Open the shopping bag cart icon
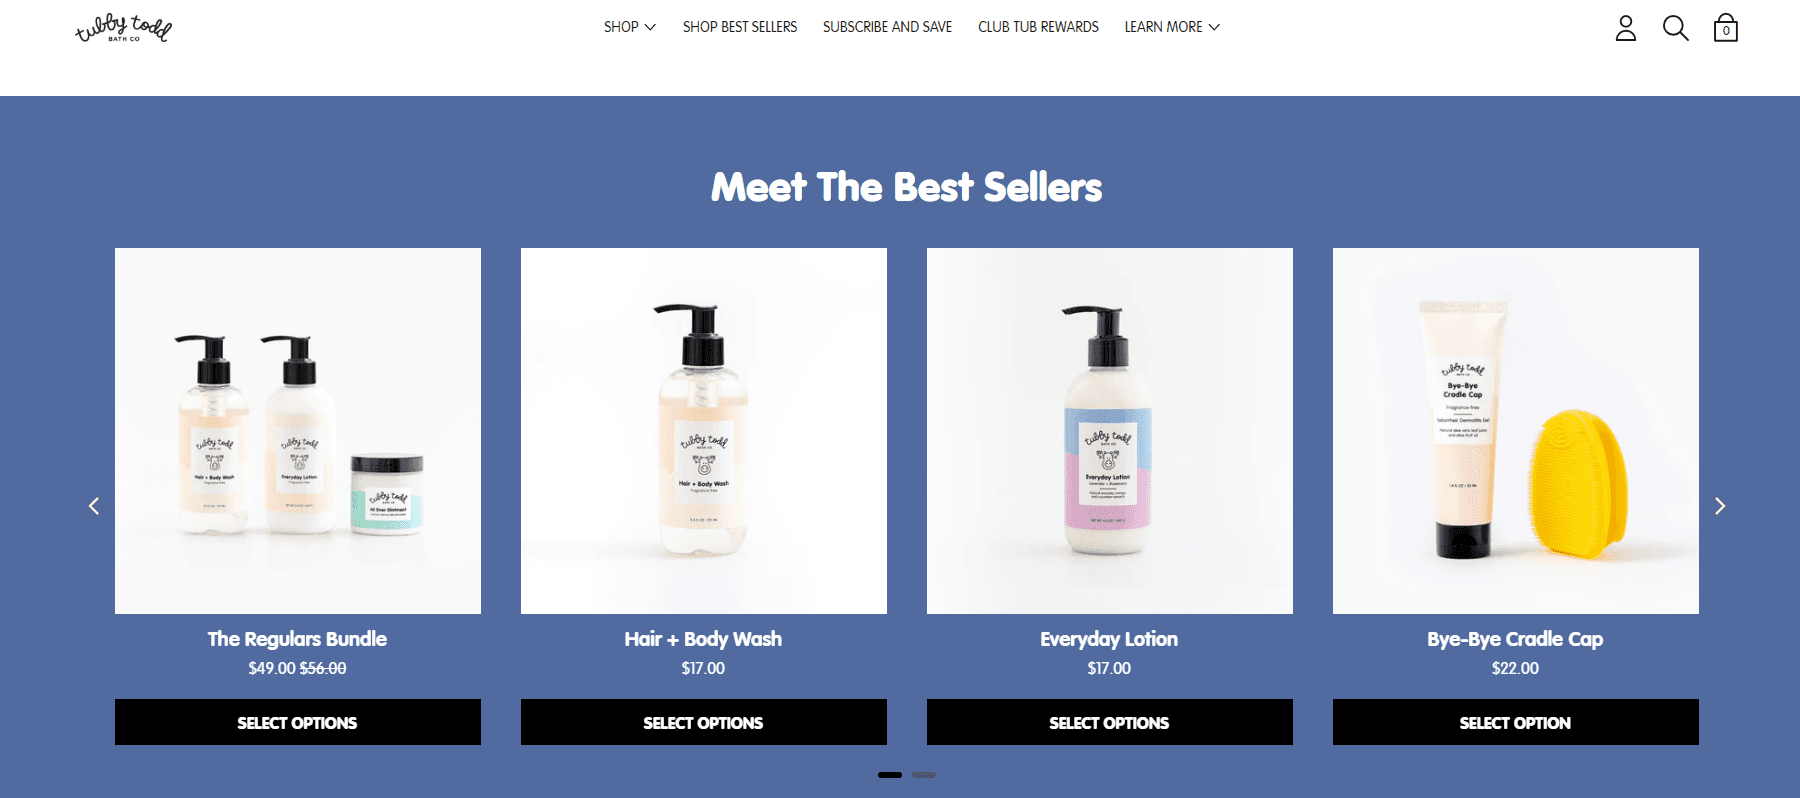1800x798 pixels. (x=1726, y=28)
